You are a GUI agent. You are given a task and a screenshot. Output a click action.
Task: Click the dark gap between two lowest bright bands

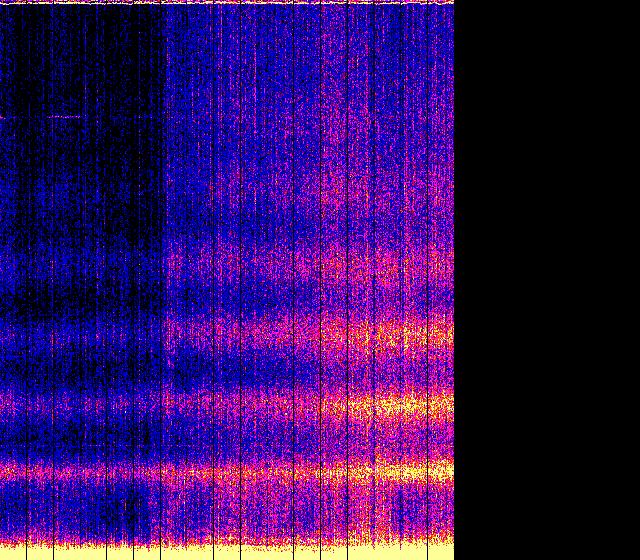point(300,438)
